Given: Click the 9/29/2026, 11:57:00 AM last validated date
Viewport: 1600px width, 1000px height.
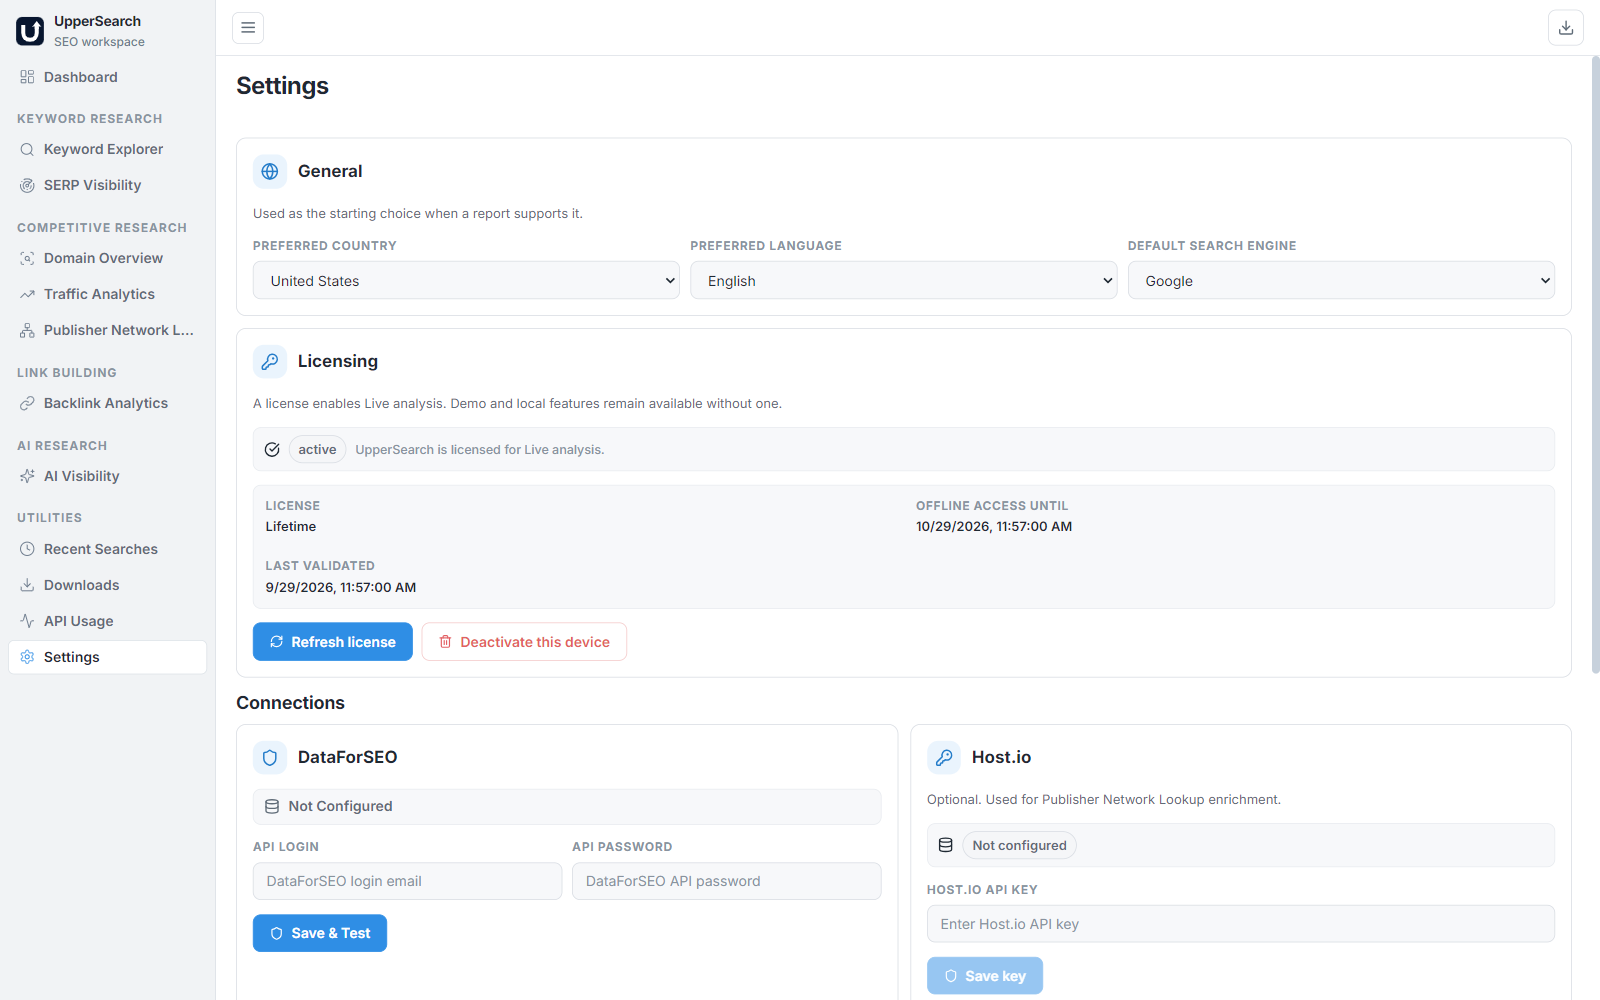Looking at the screenshot, I should pyautogui.click(x=341, y=588).
